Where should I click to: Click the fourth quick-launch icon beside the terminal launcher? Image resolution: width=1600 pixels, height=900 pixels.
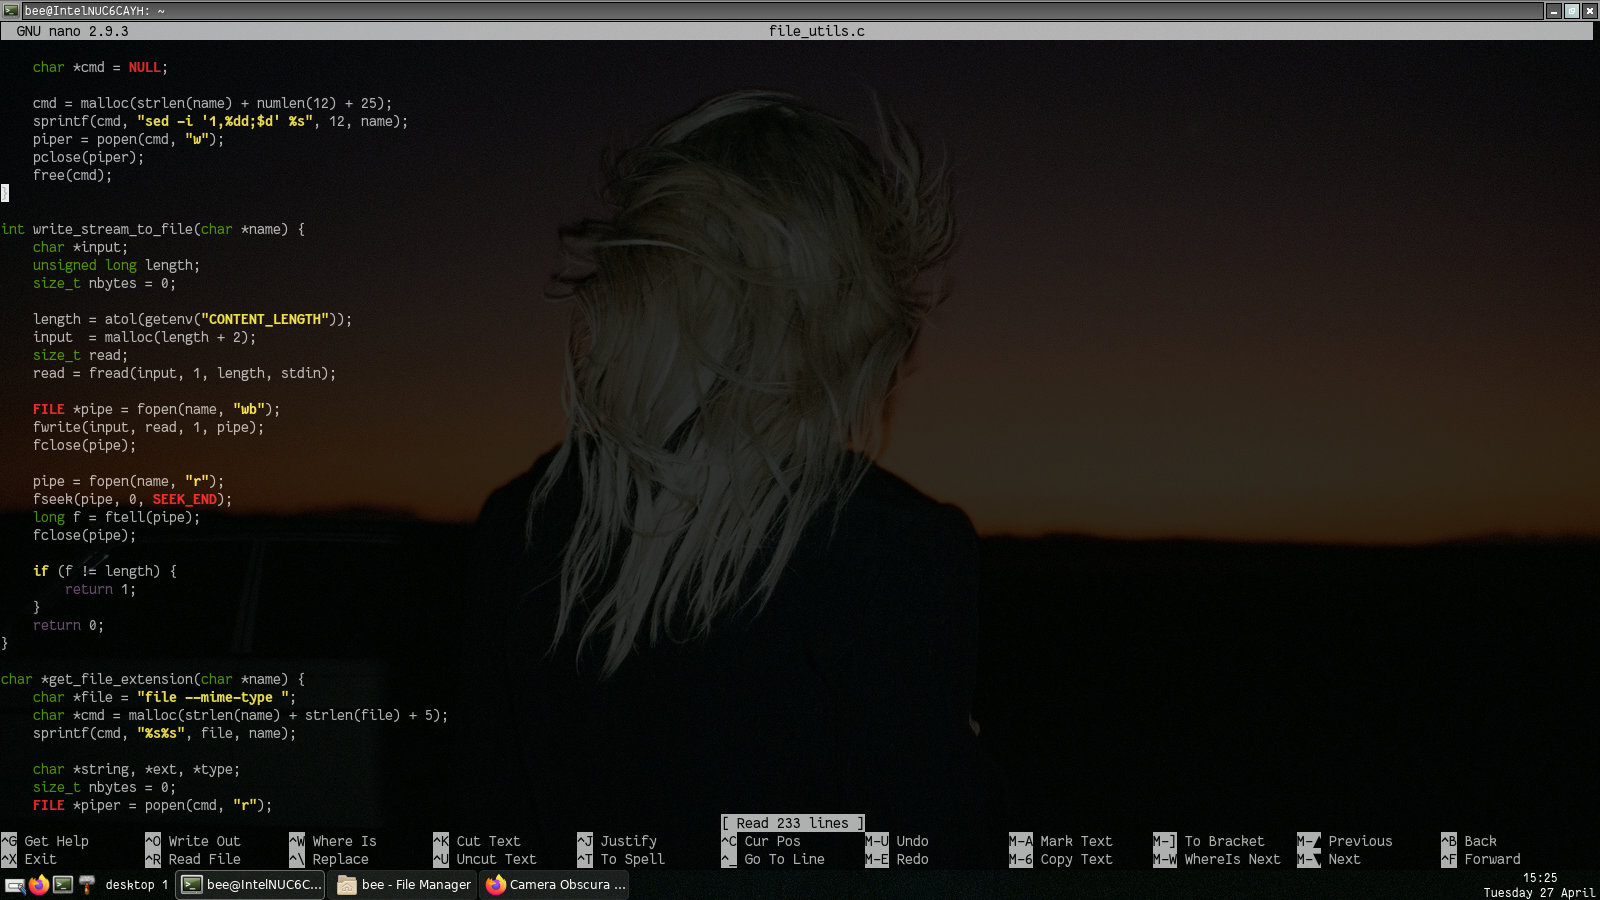[x=87, y=885]
